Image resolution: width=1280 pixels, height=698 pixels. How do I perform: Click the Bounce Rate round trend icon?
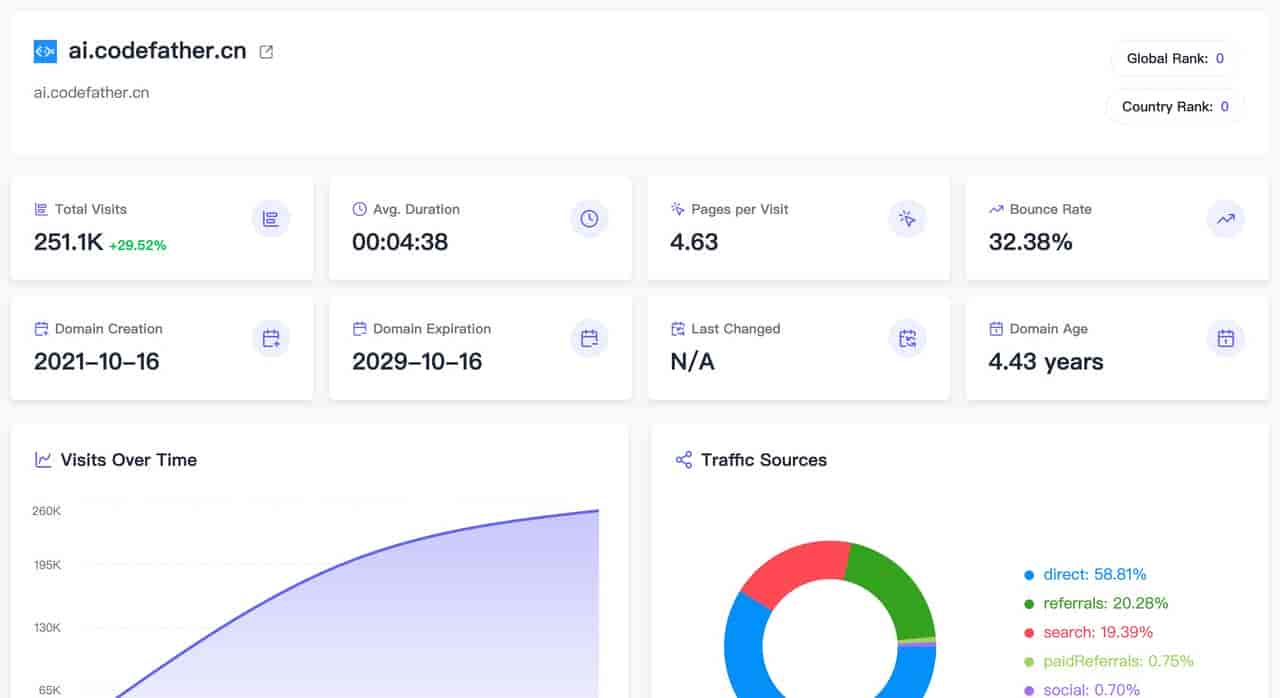coord(1225,218)
